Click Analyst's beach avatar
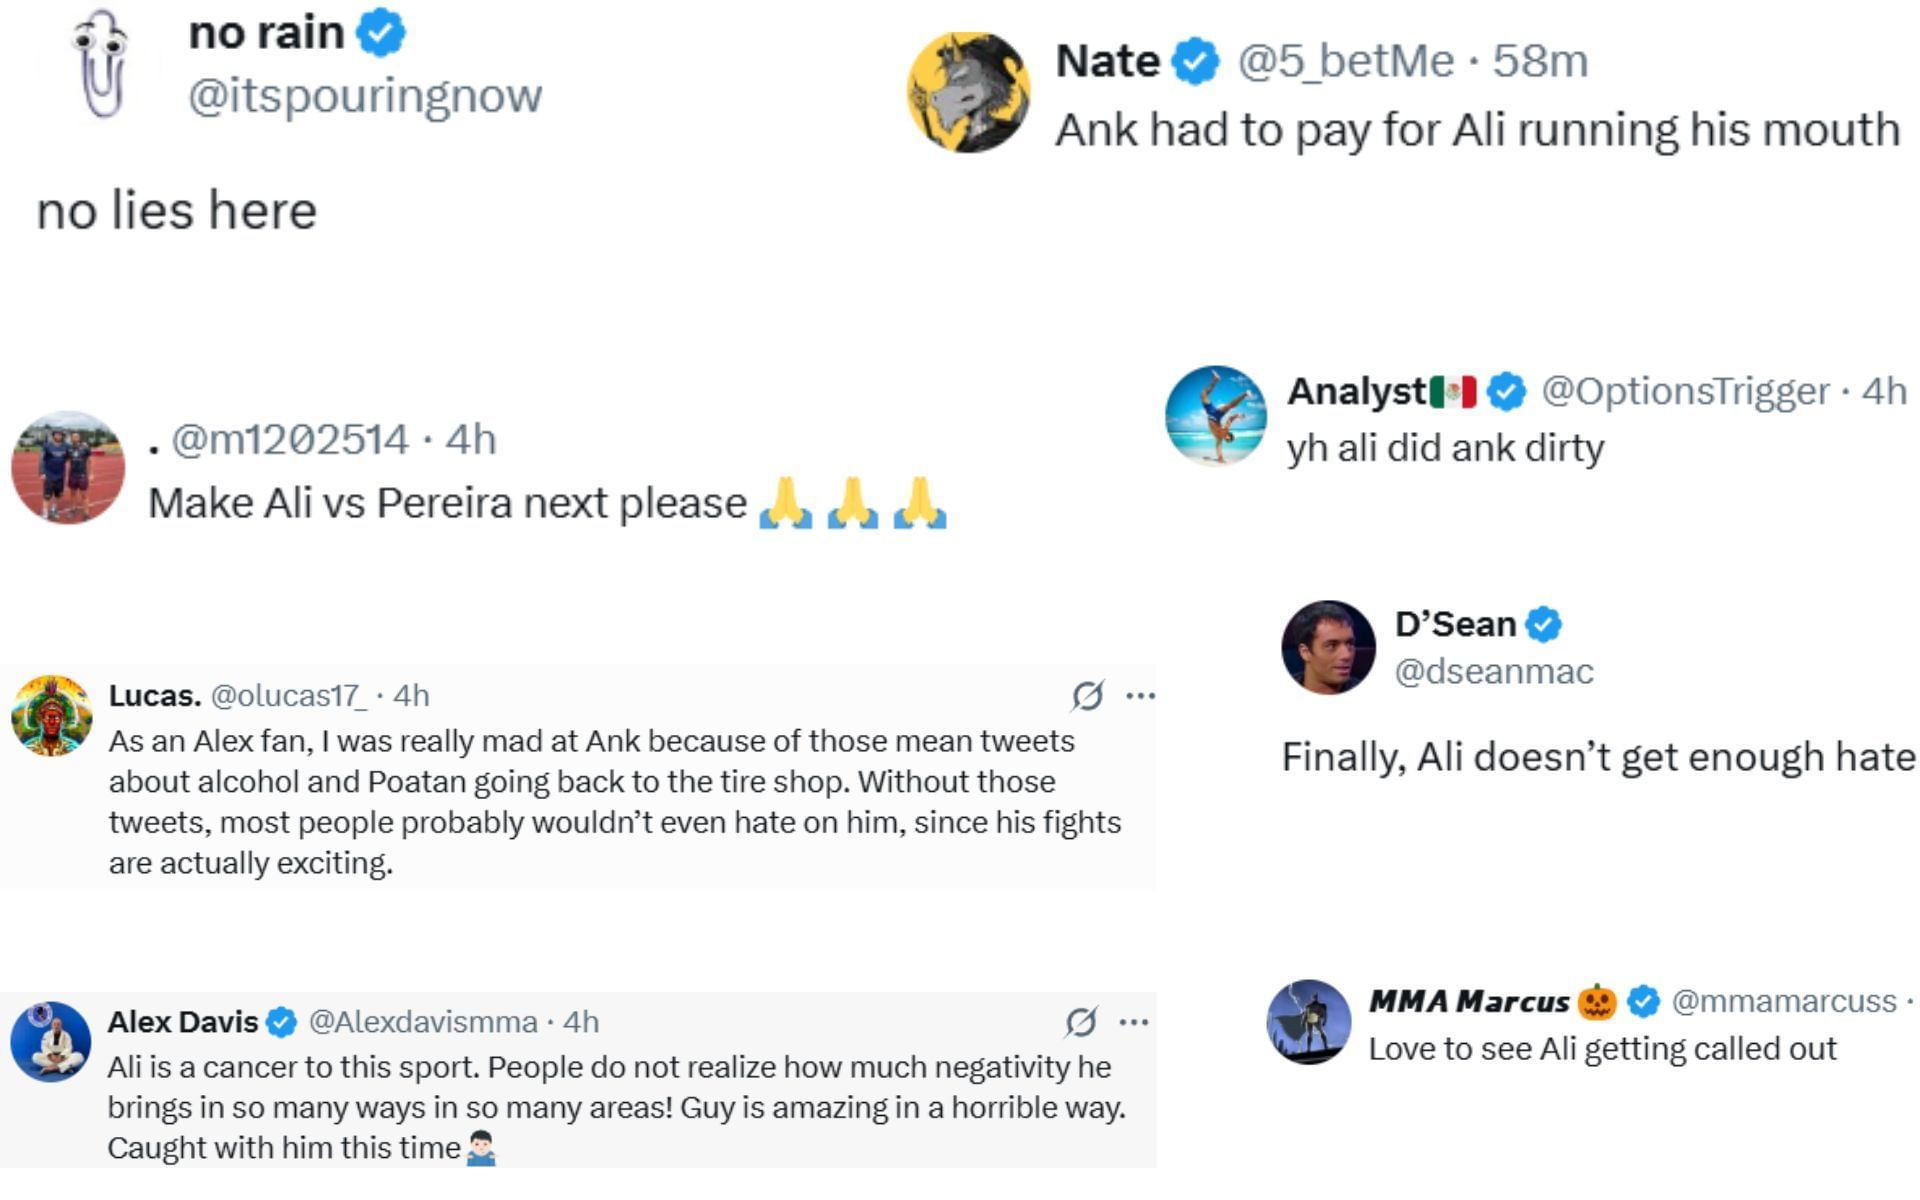Image resolution: width=1920 pixels, height=1200 pixels. [1216, 415]
